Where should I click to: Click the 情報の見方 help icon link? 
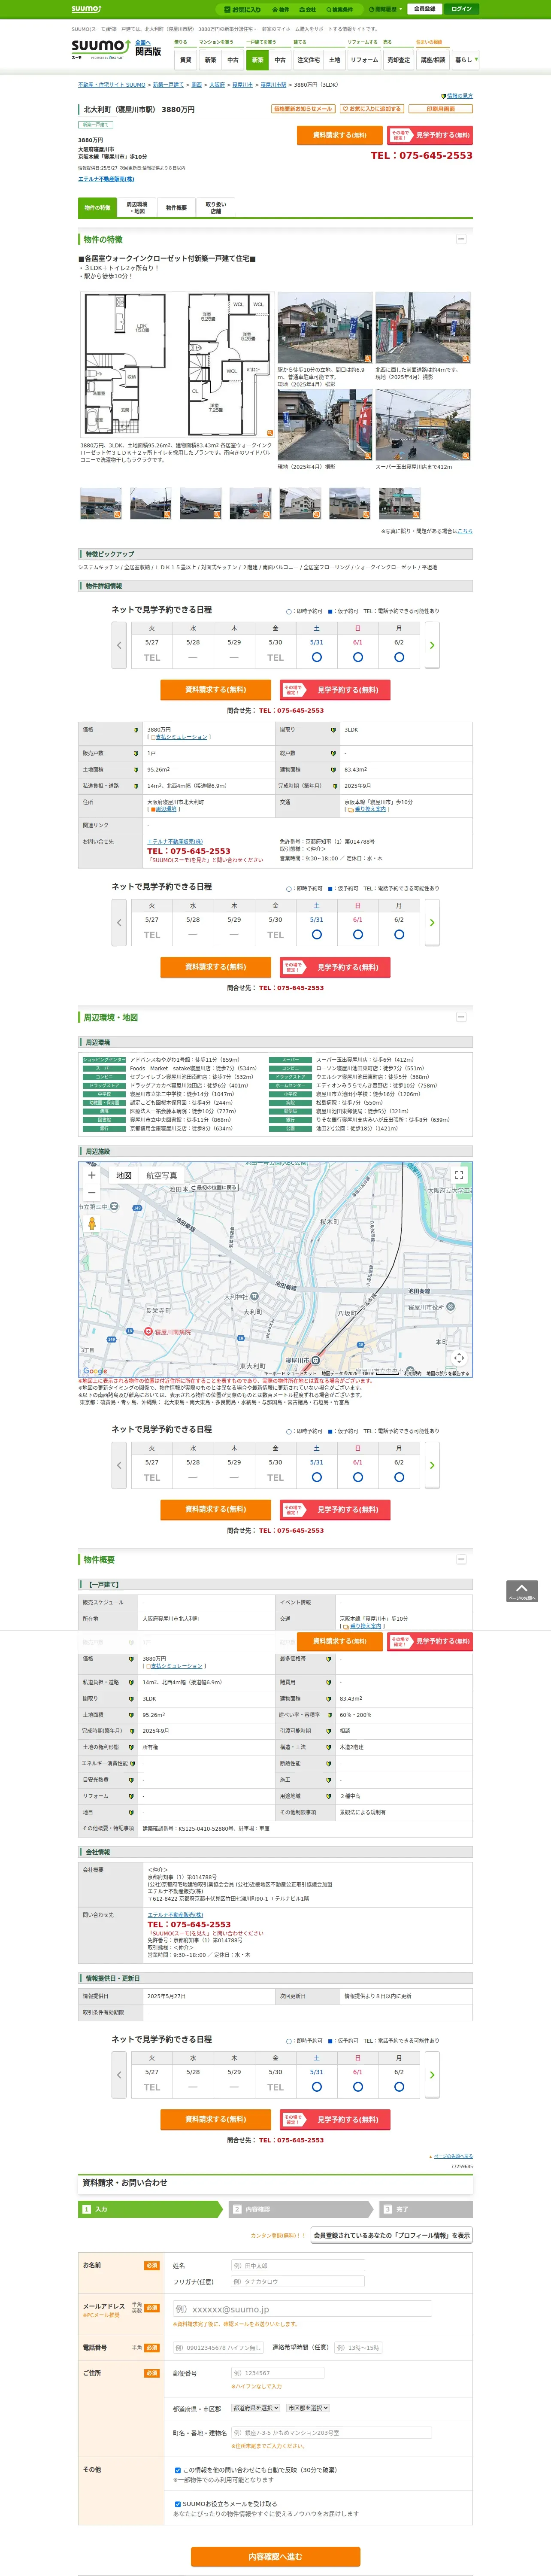pyautogui.click(x=457, y=96)
